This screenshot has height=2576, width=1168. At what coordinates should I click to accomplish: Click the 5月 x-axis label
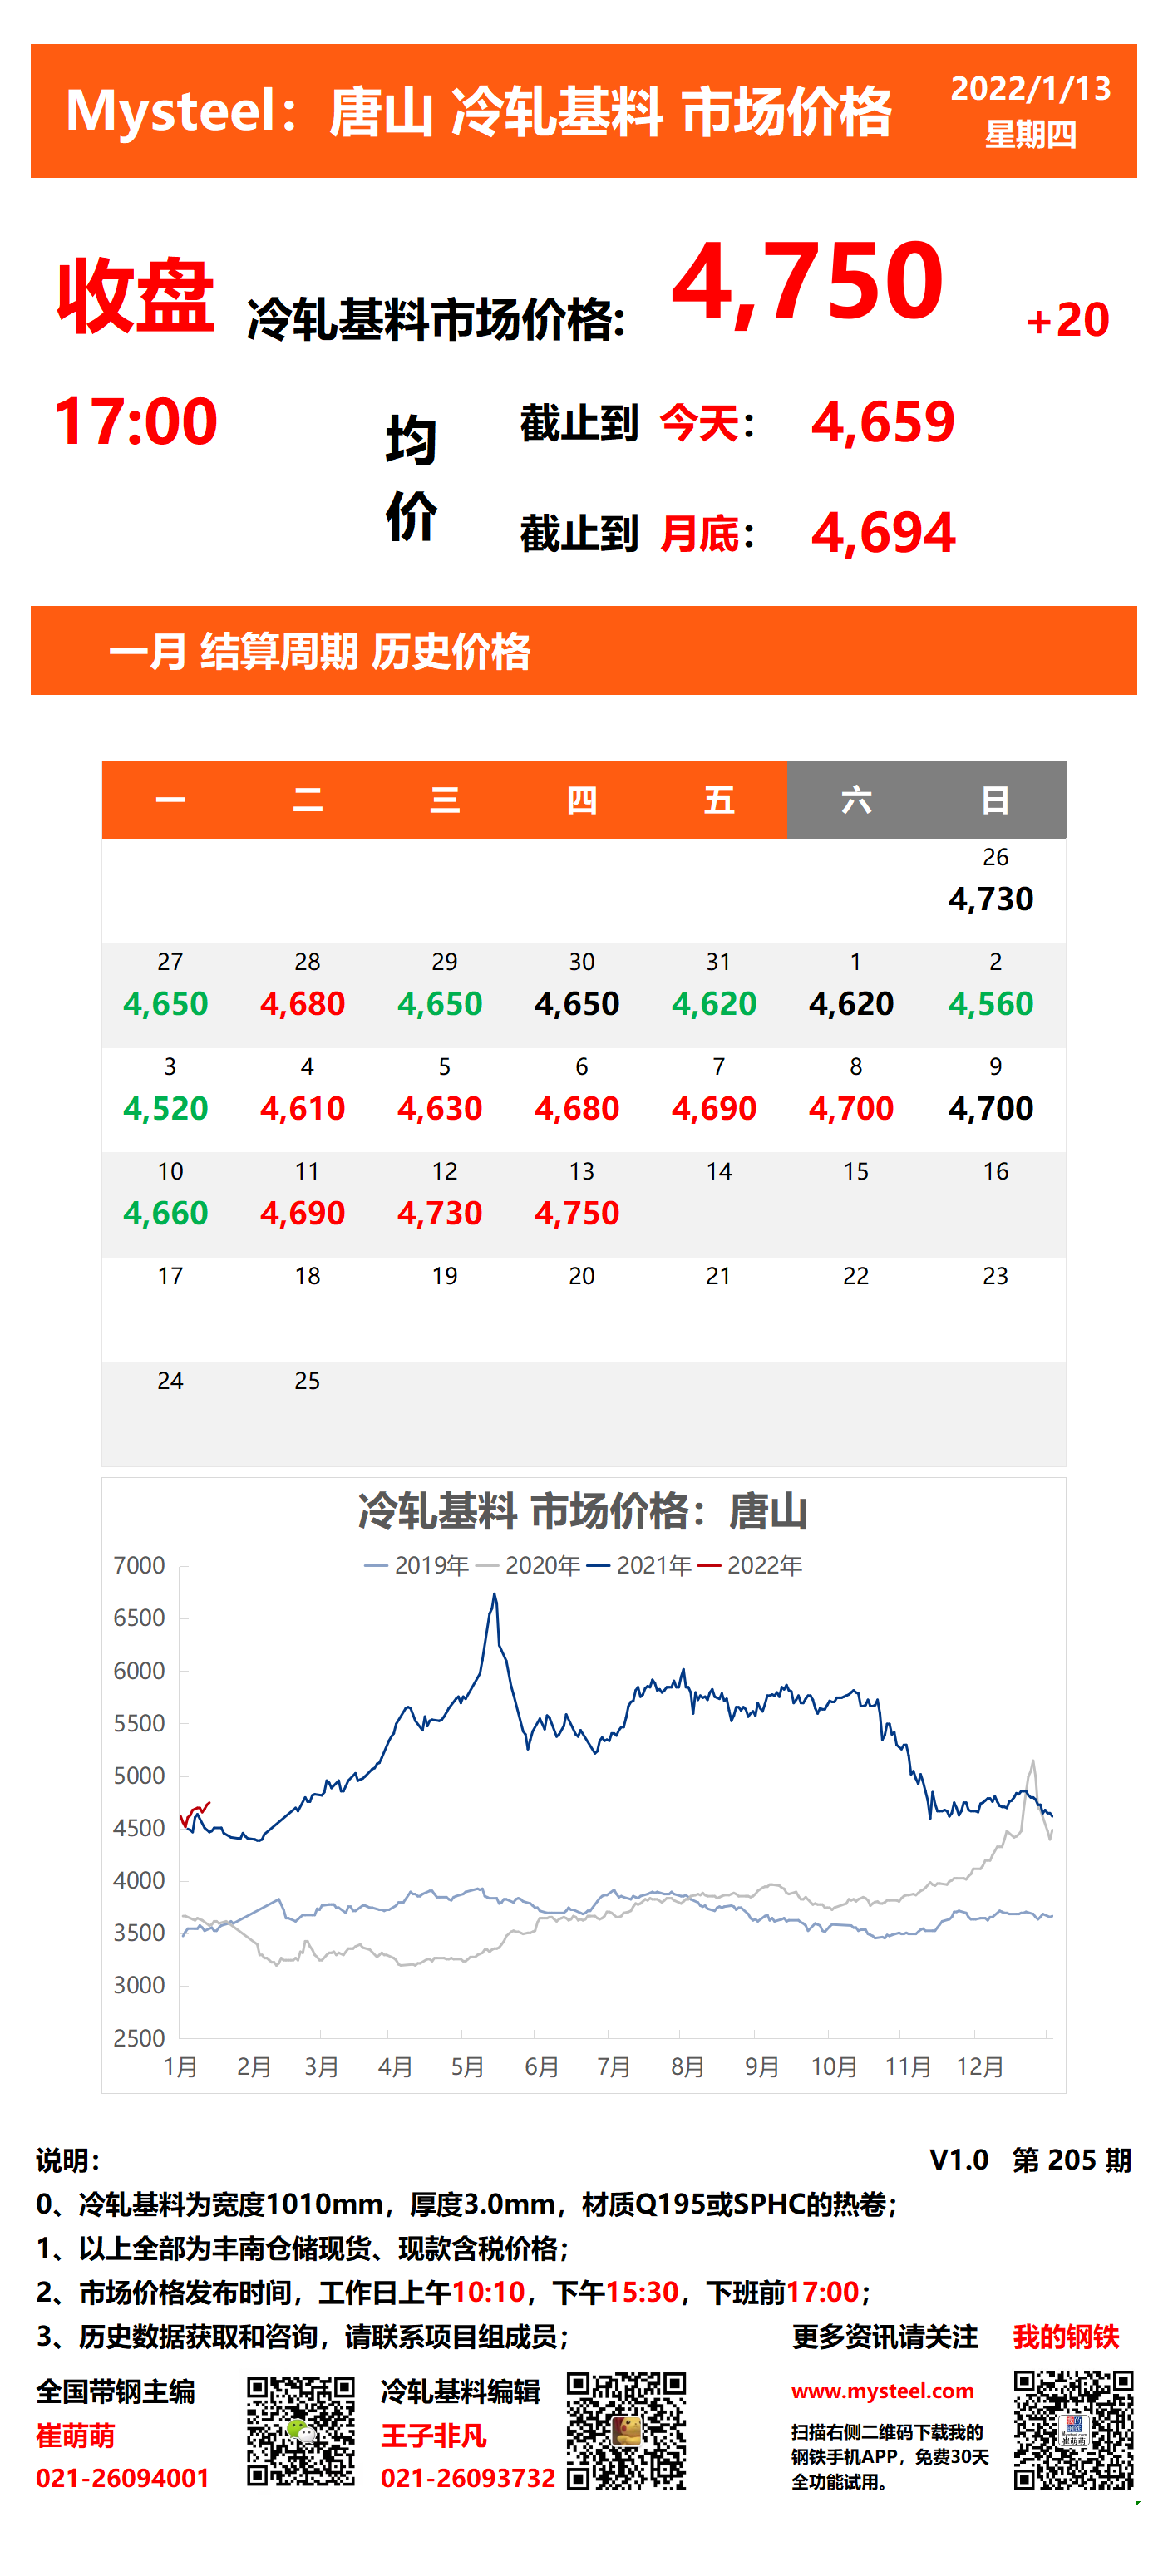click(x=467, y=2067)
